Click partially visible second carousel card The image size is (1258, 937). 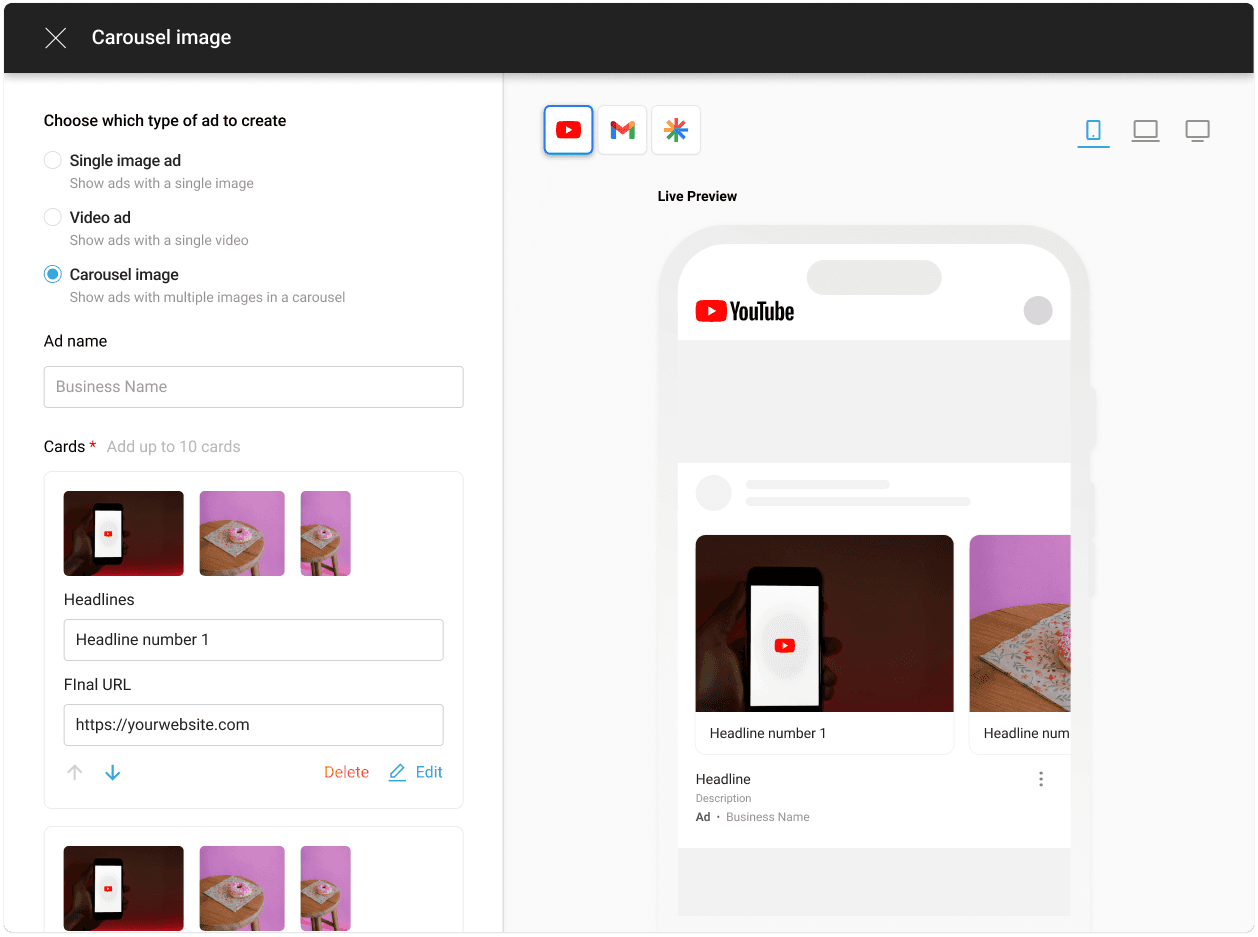1020,644
